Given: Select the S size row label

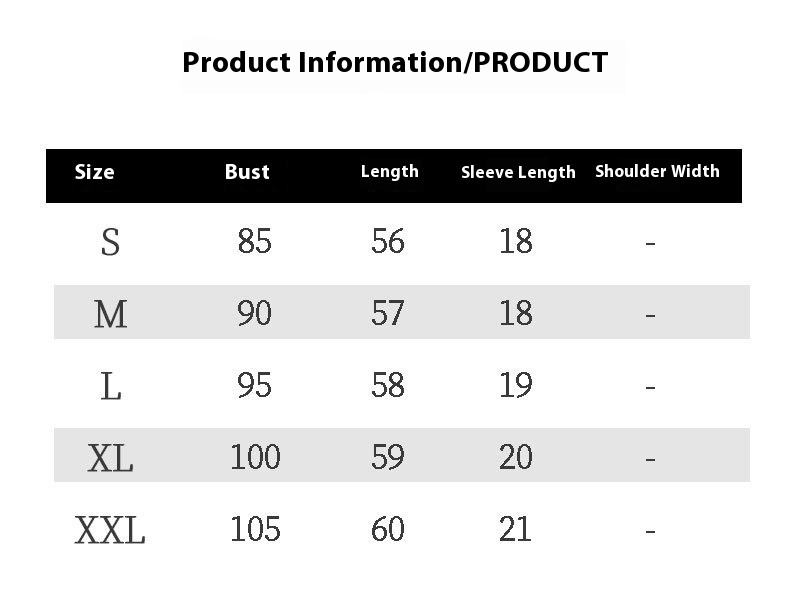Looking at the screenshot, I should pos(110,242).
